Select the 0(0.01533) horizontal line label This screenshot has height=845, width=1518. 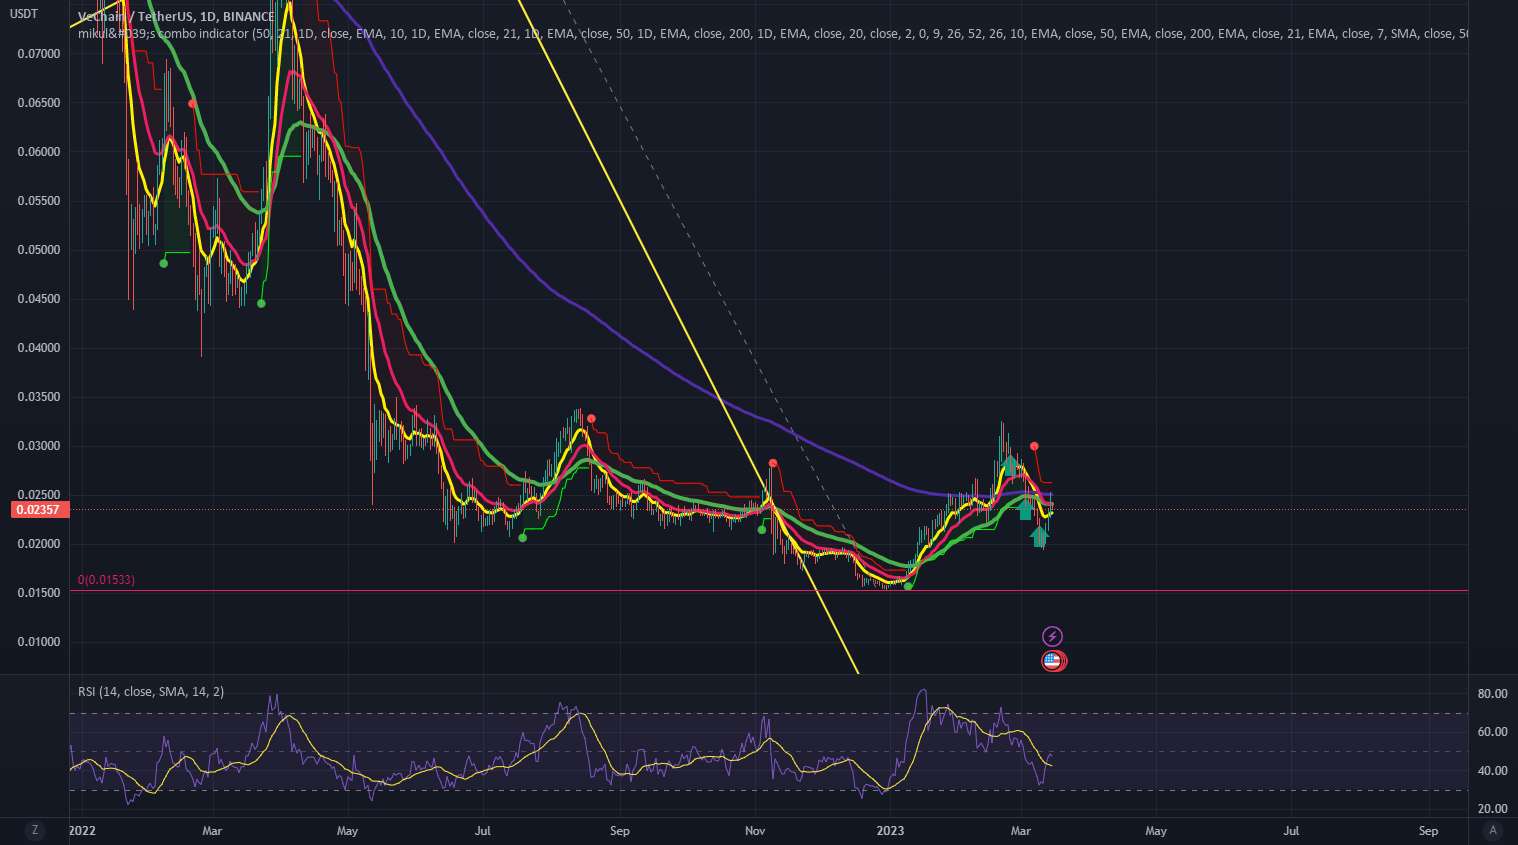click(106, 580)
